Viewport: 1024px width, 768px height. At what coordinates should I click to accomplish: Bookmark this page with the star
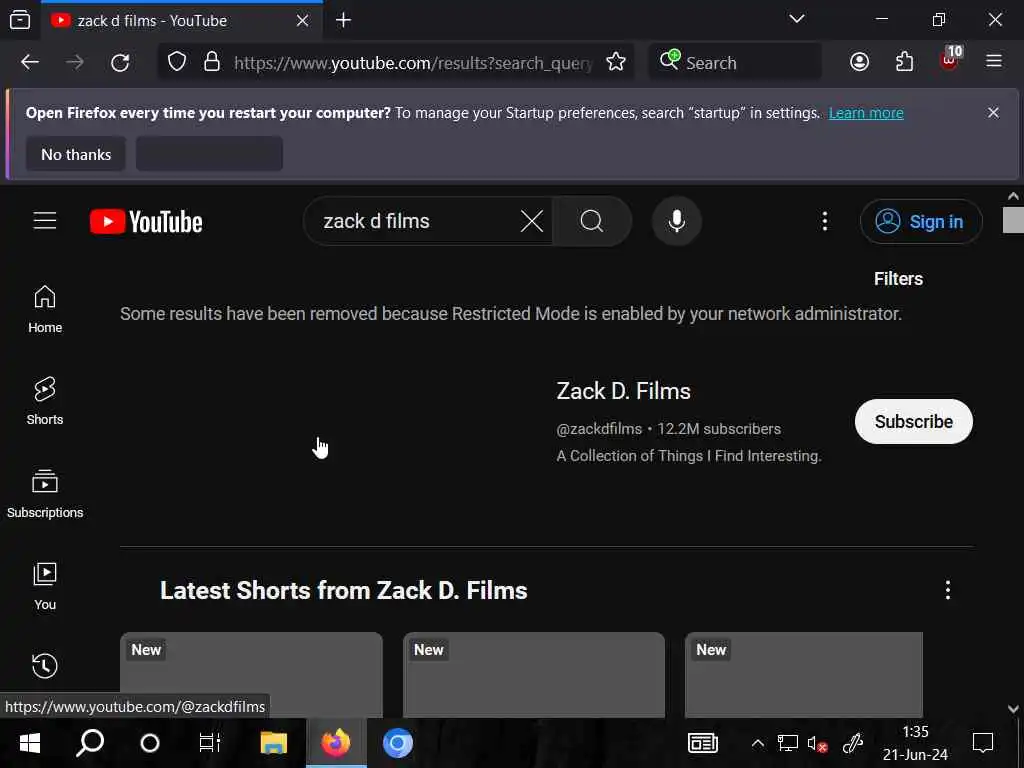pyautogui.click(x=615, y=62)
